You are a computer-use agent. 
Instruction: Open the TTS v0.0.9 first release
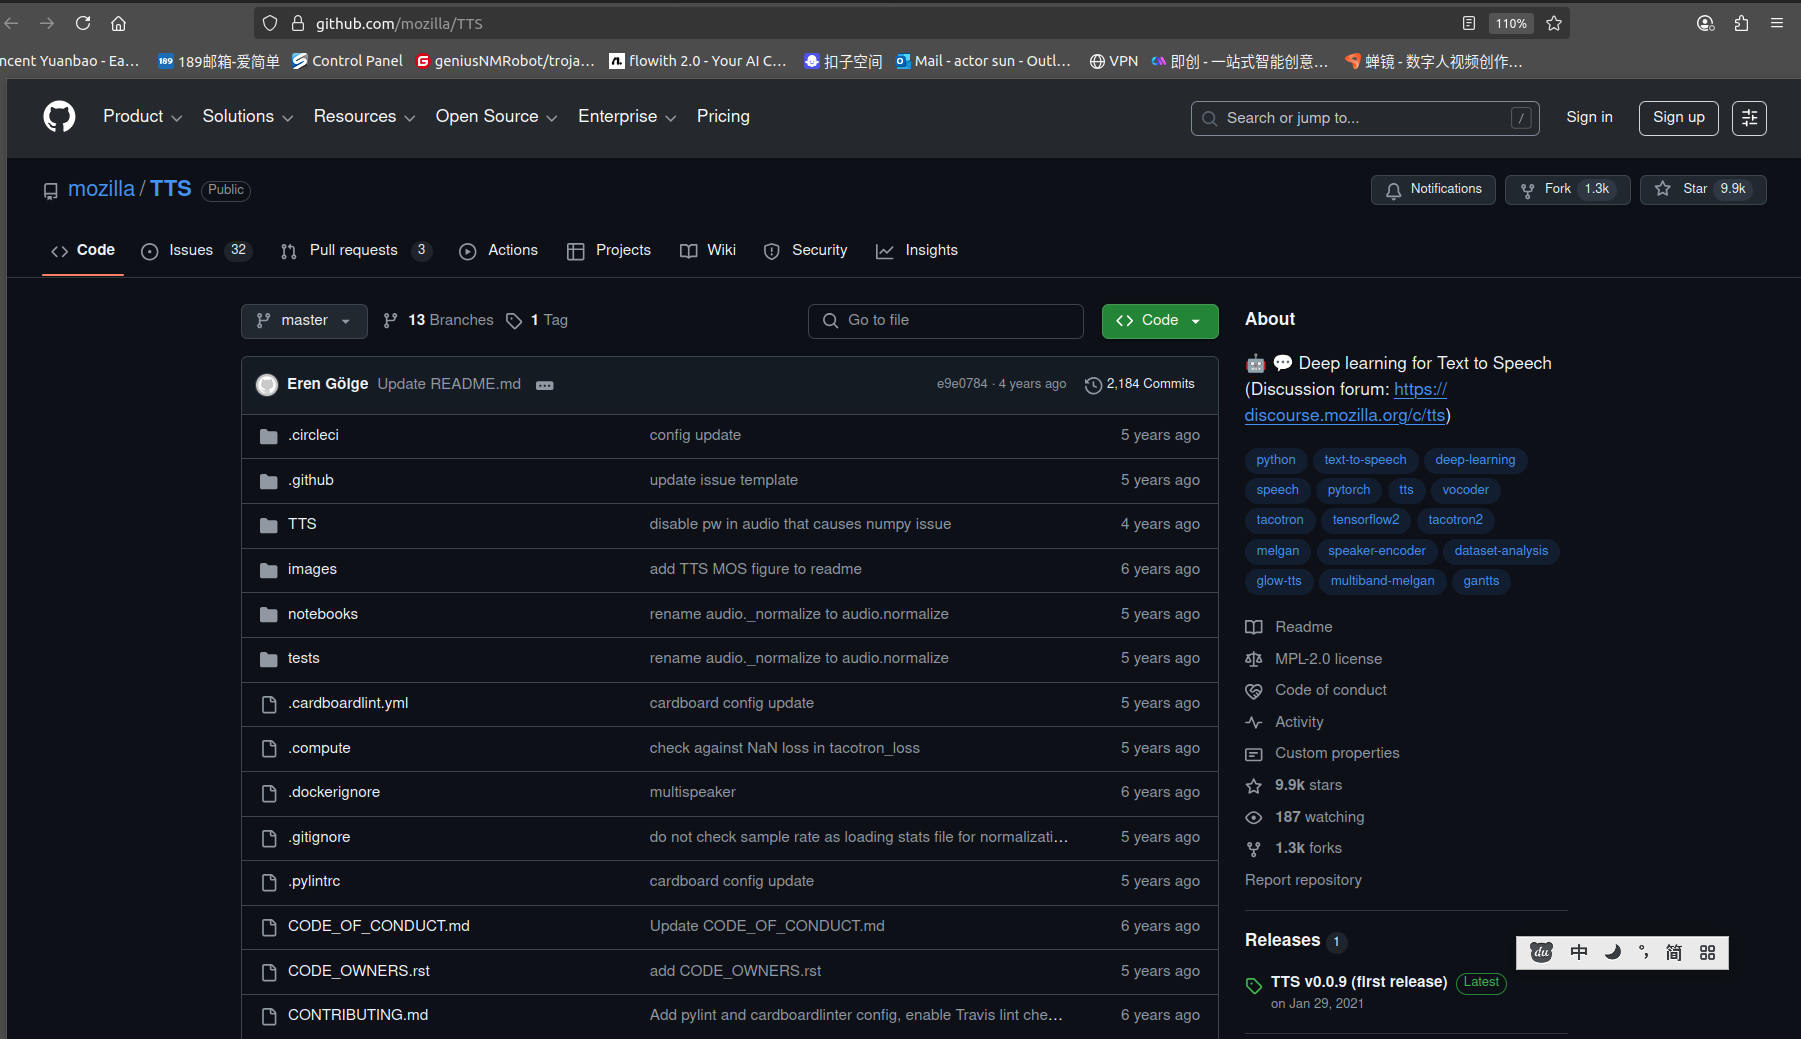point(1359,982)
